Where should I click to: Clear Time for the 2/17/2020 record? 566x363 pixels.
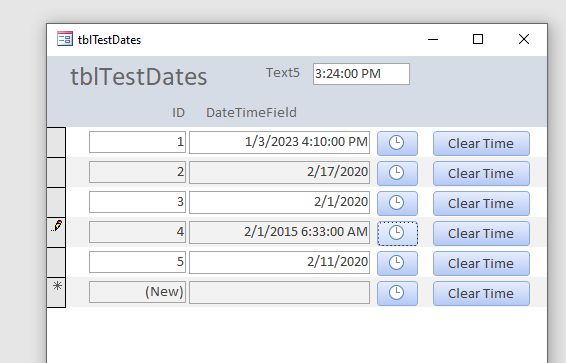(481, 173)
